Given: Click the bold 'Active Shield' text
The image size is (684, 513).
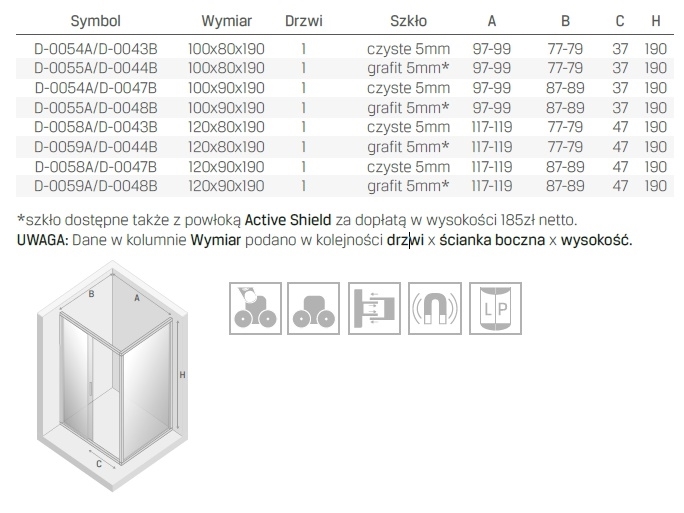Looking at the screenshot, I should tap(288, 220).
